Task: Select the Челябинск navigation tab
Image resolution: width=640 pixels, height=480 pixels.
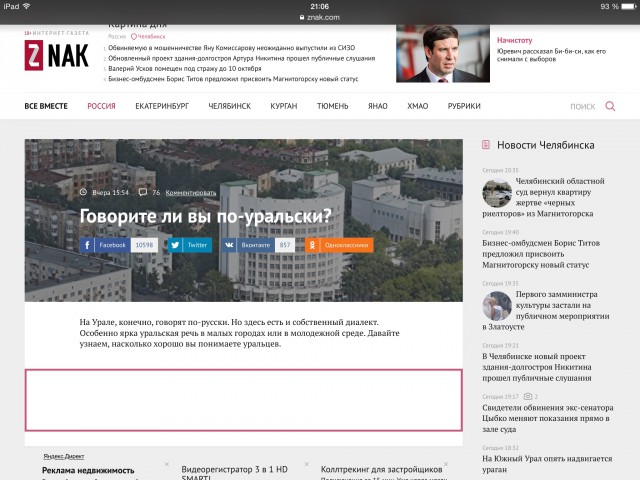Action: [228, 106]
